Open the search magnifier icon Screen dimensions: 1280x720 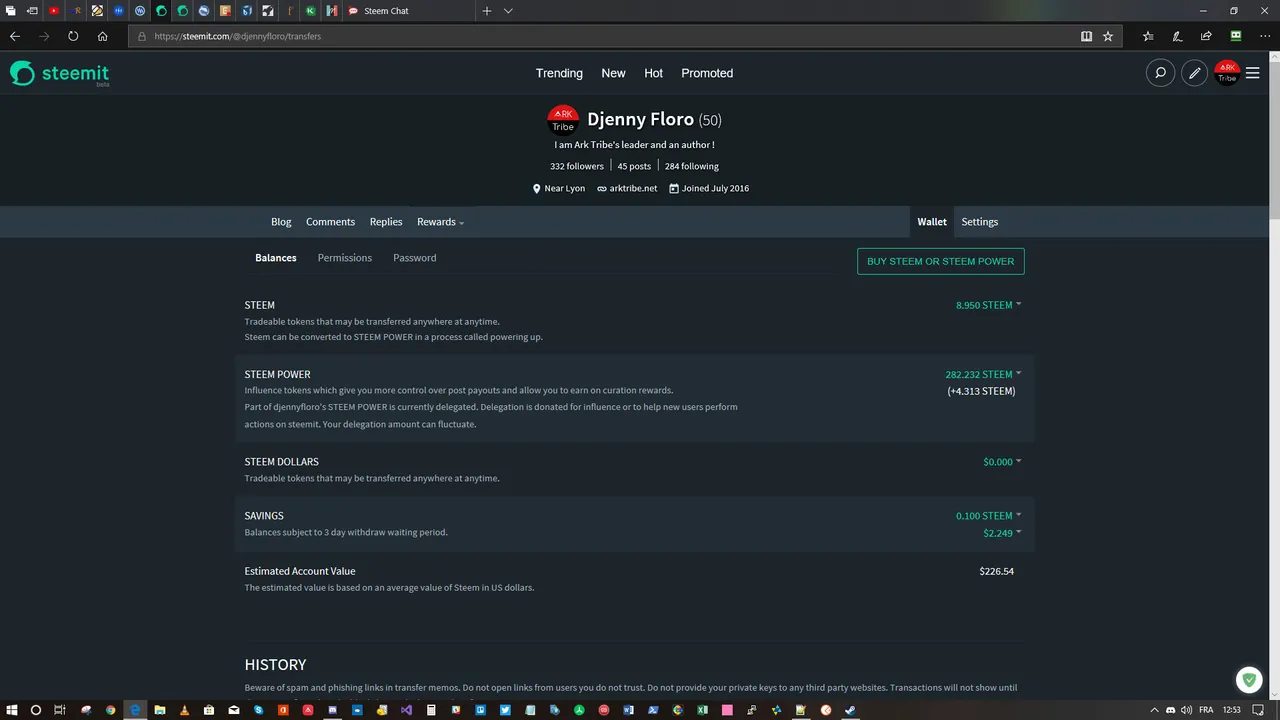1160,73
